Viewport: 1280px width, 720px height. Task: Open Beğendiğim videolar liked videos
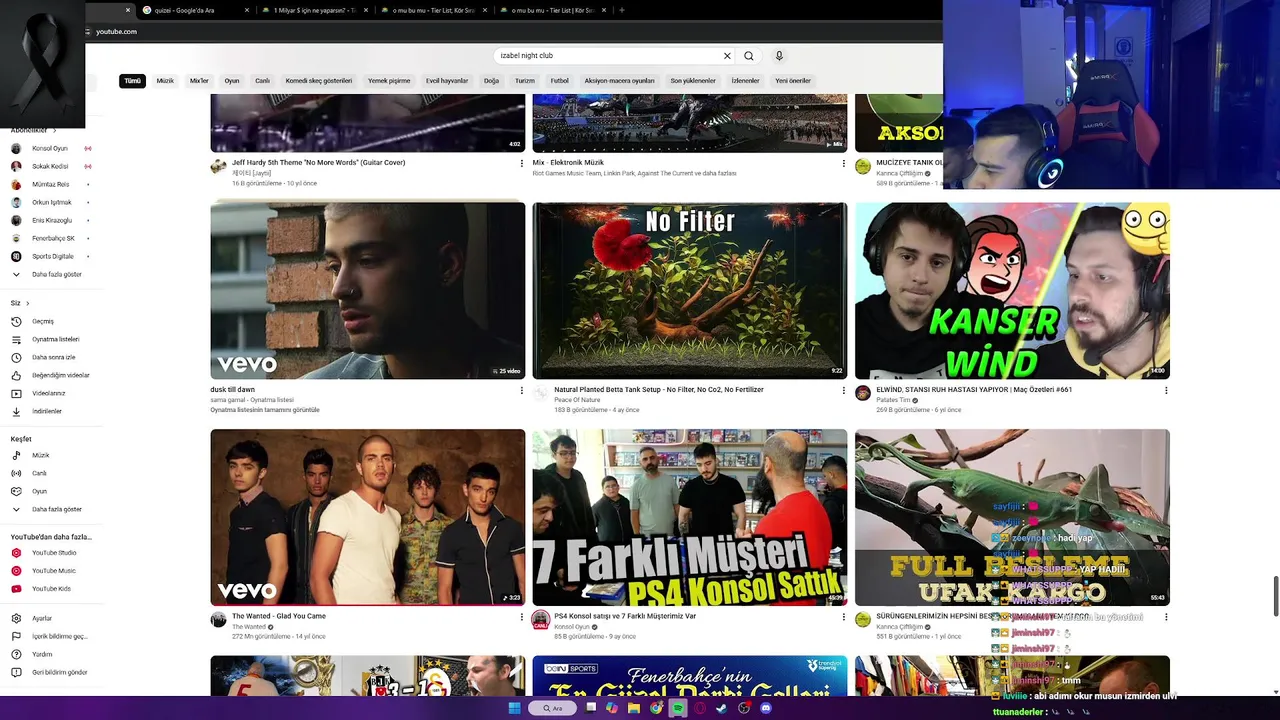coord(52,375)
